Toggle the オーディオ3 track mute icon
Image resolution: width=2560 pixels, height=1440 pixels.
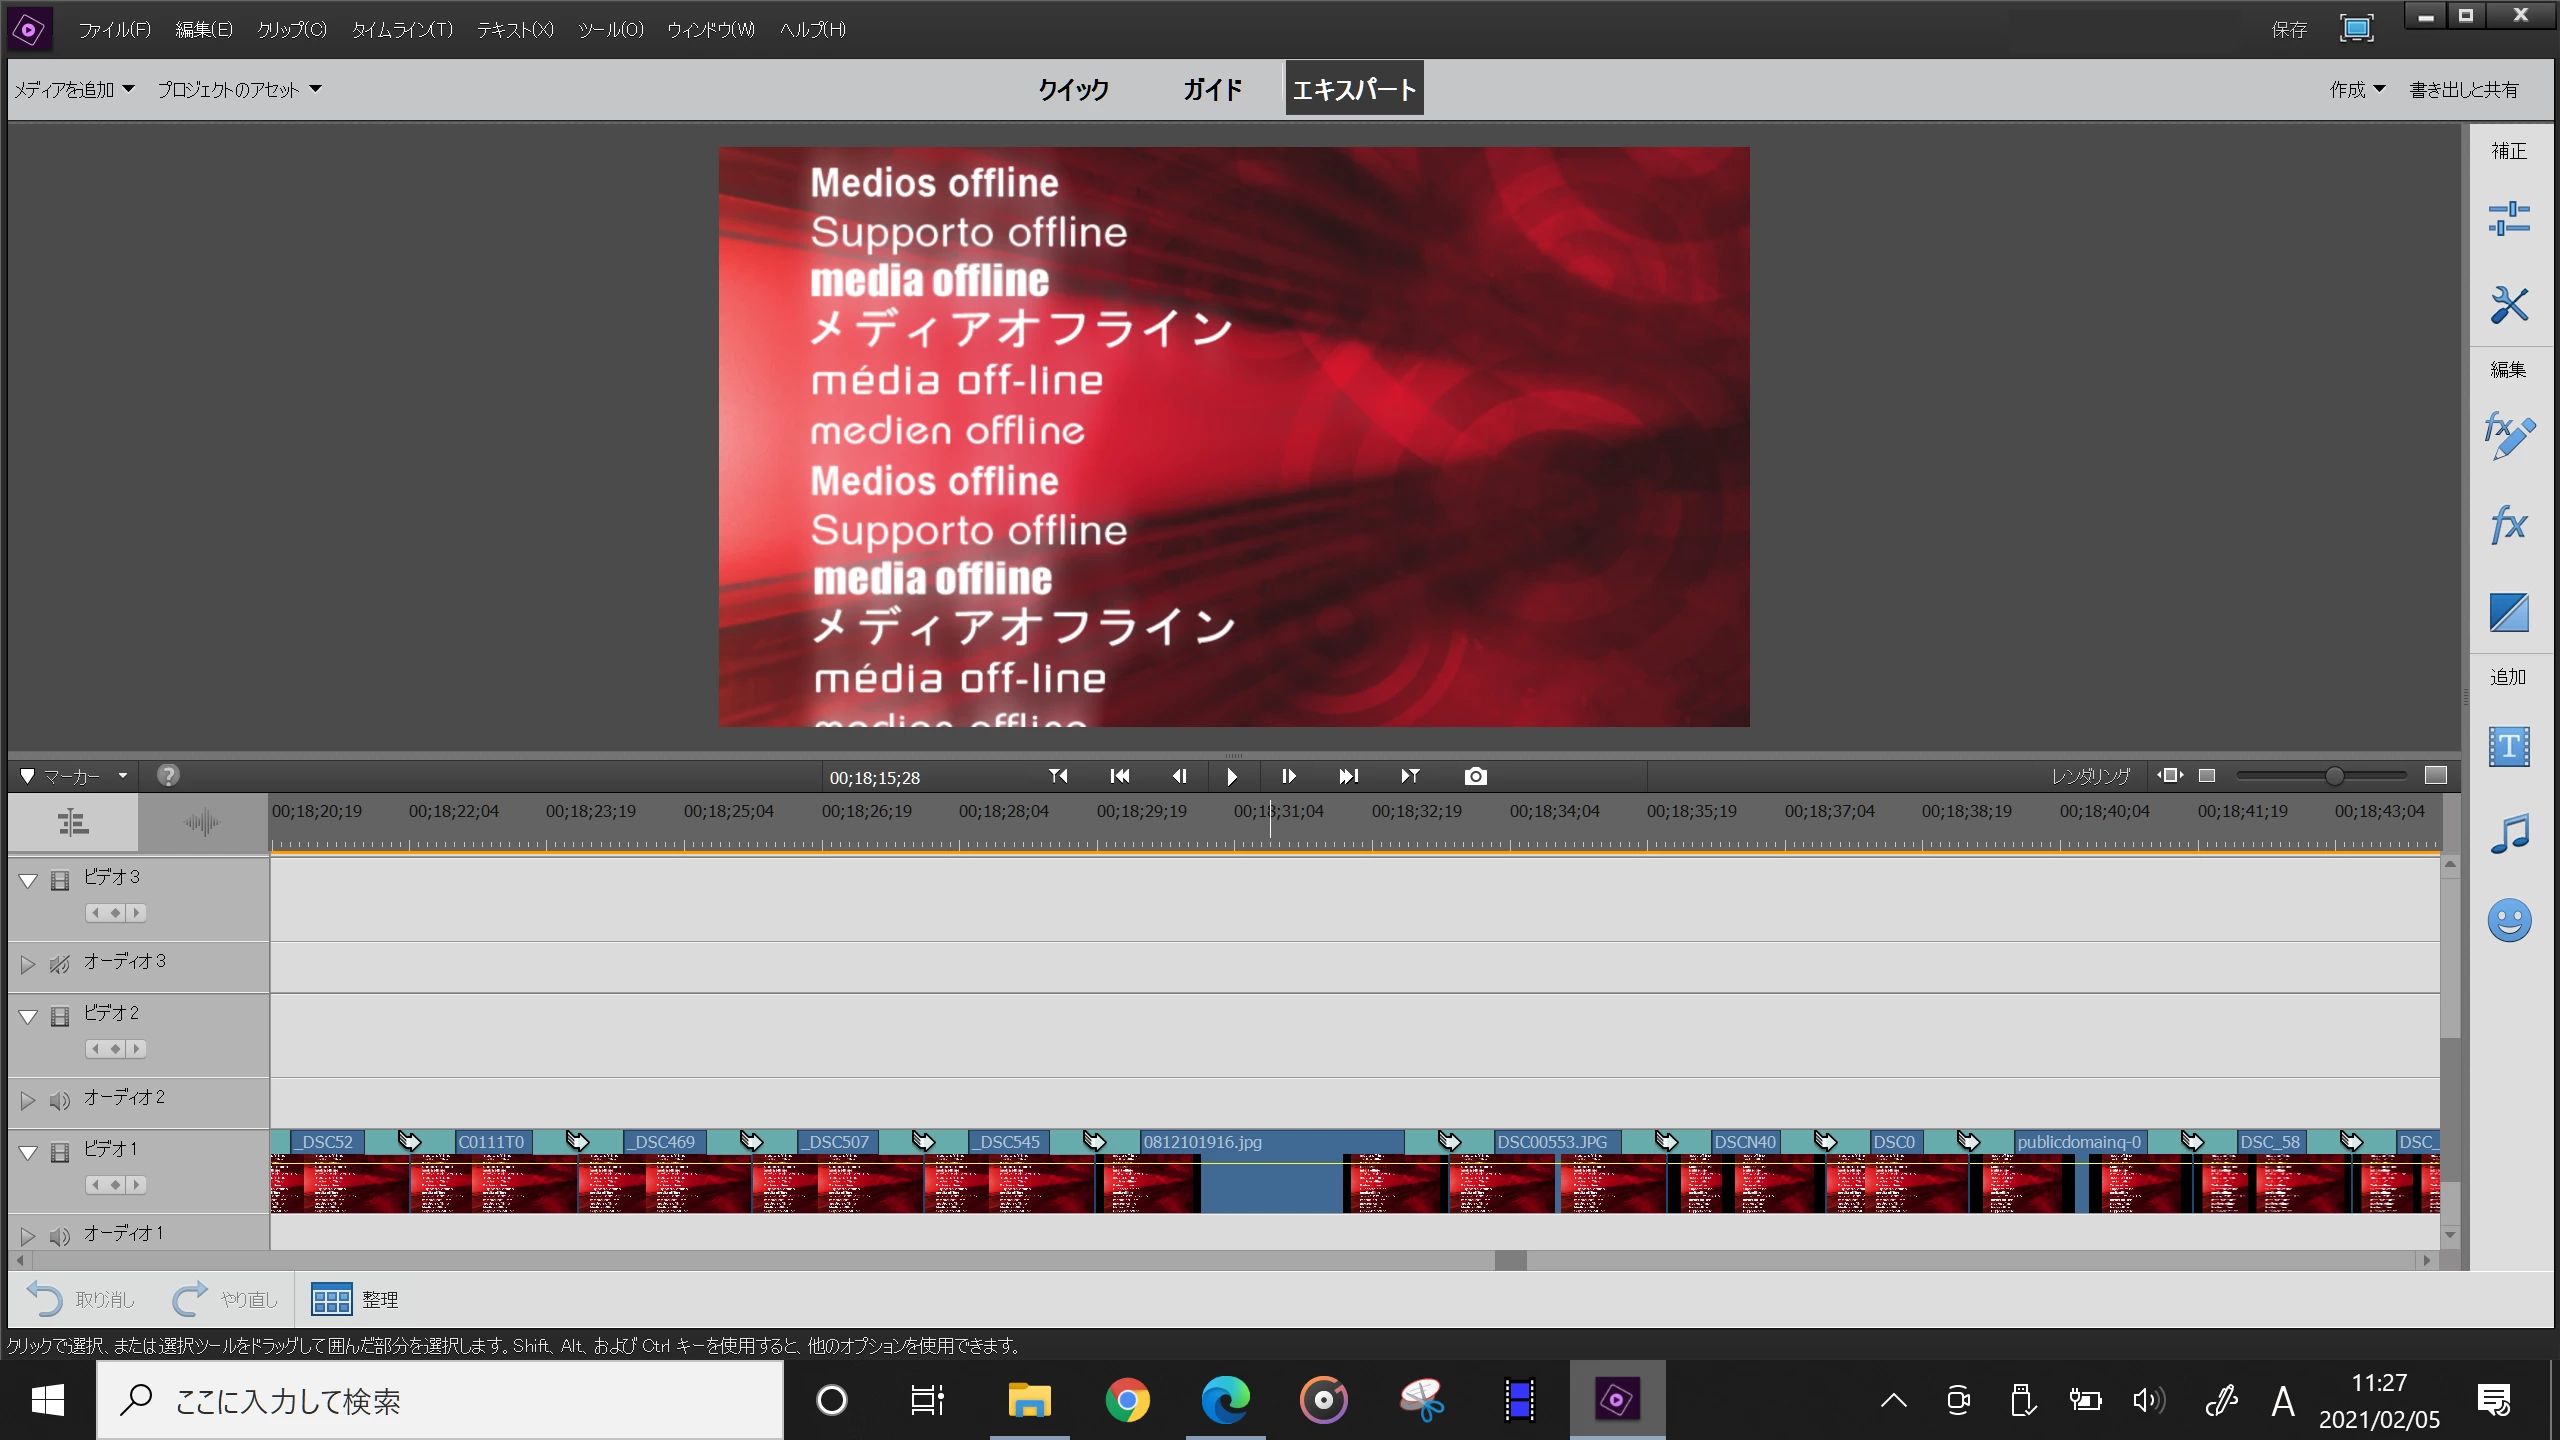(60, 964)
